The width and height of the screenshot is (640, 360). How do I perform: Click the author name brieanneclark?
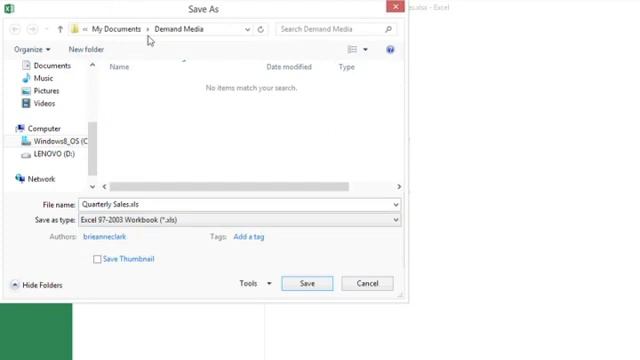[104, 237]
